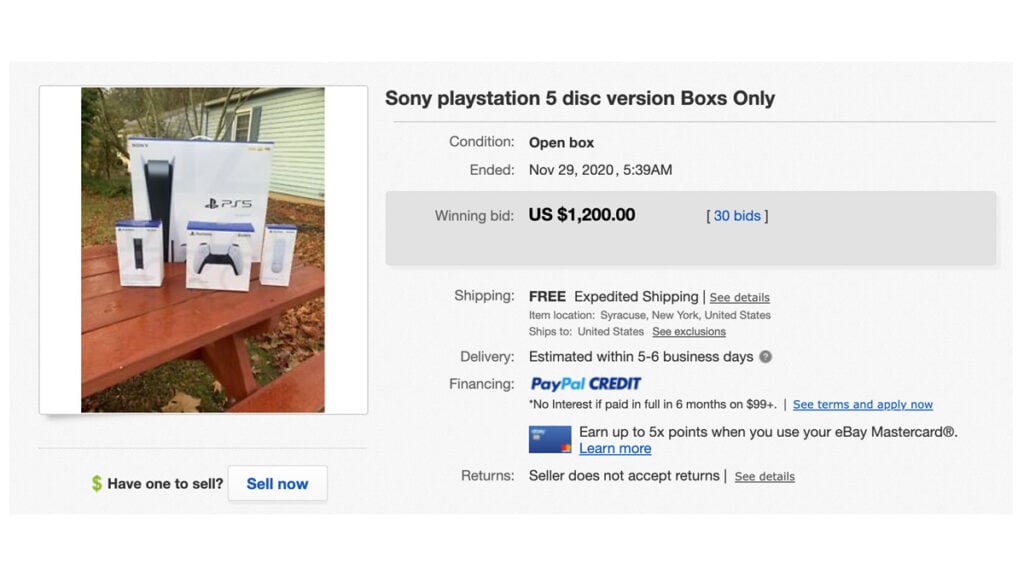Click the Open box condition text

pyautogui.click(x=561, y=143)
